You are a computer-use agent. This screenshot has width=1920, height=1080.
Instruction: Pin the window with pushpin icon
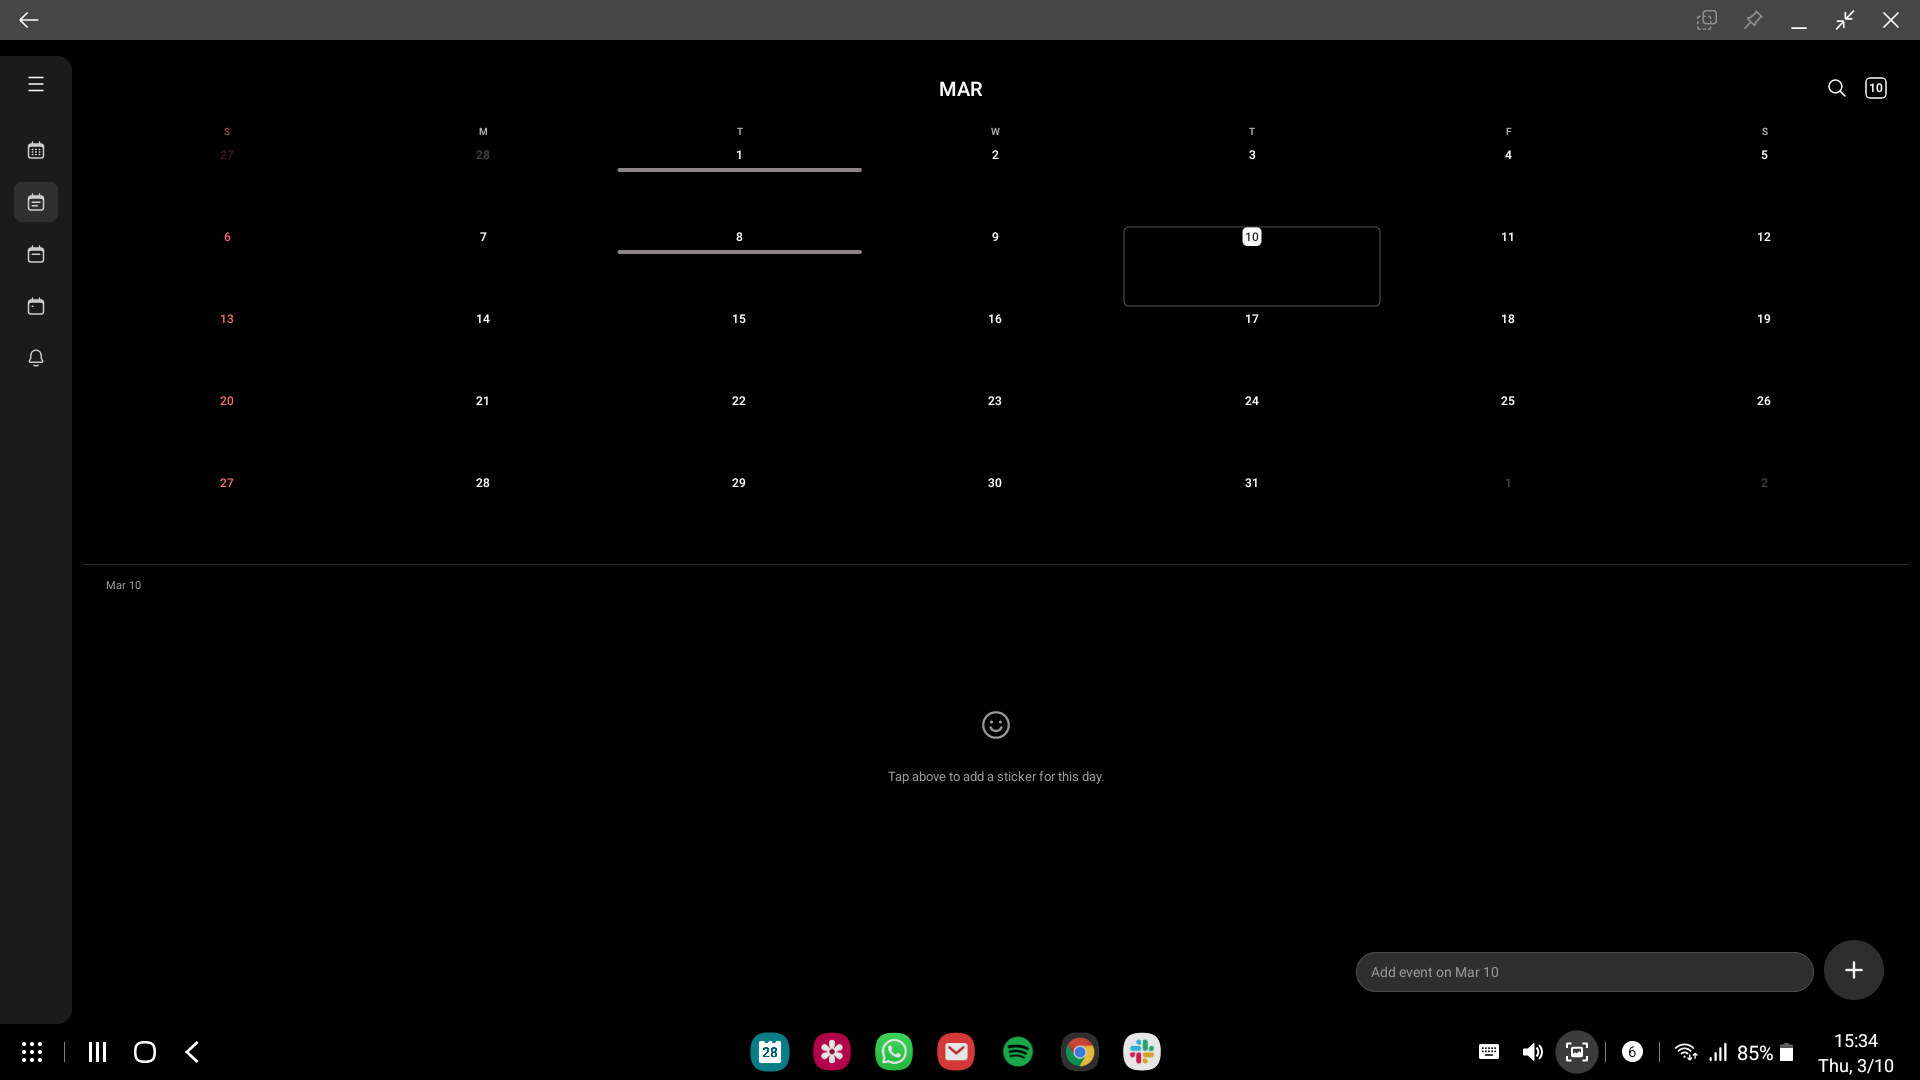pos(1753,20)
